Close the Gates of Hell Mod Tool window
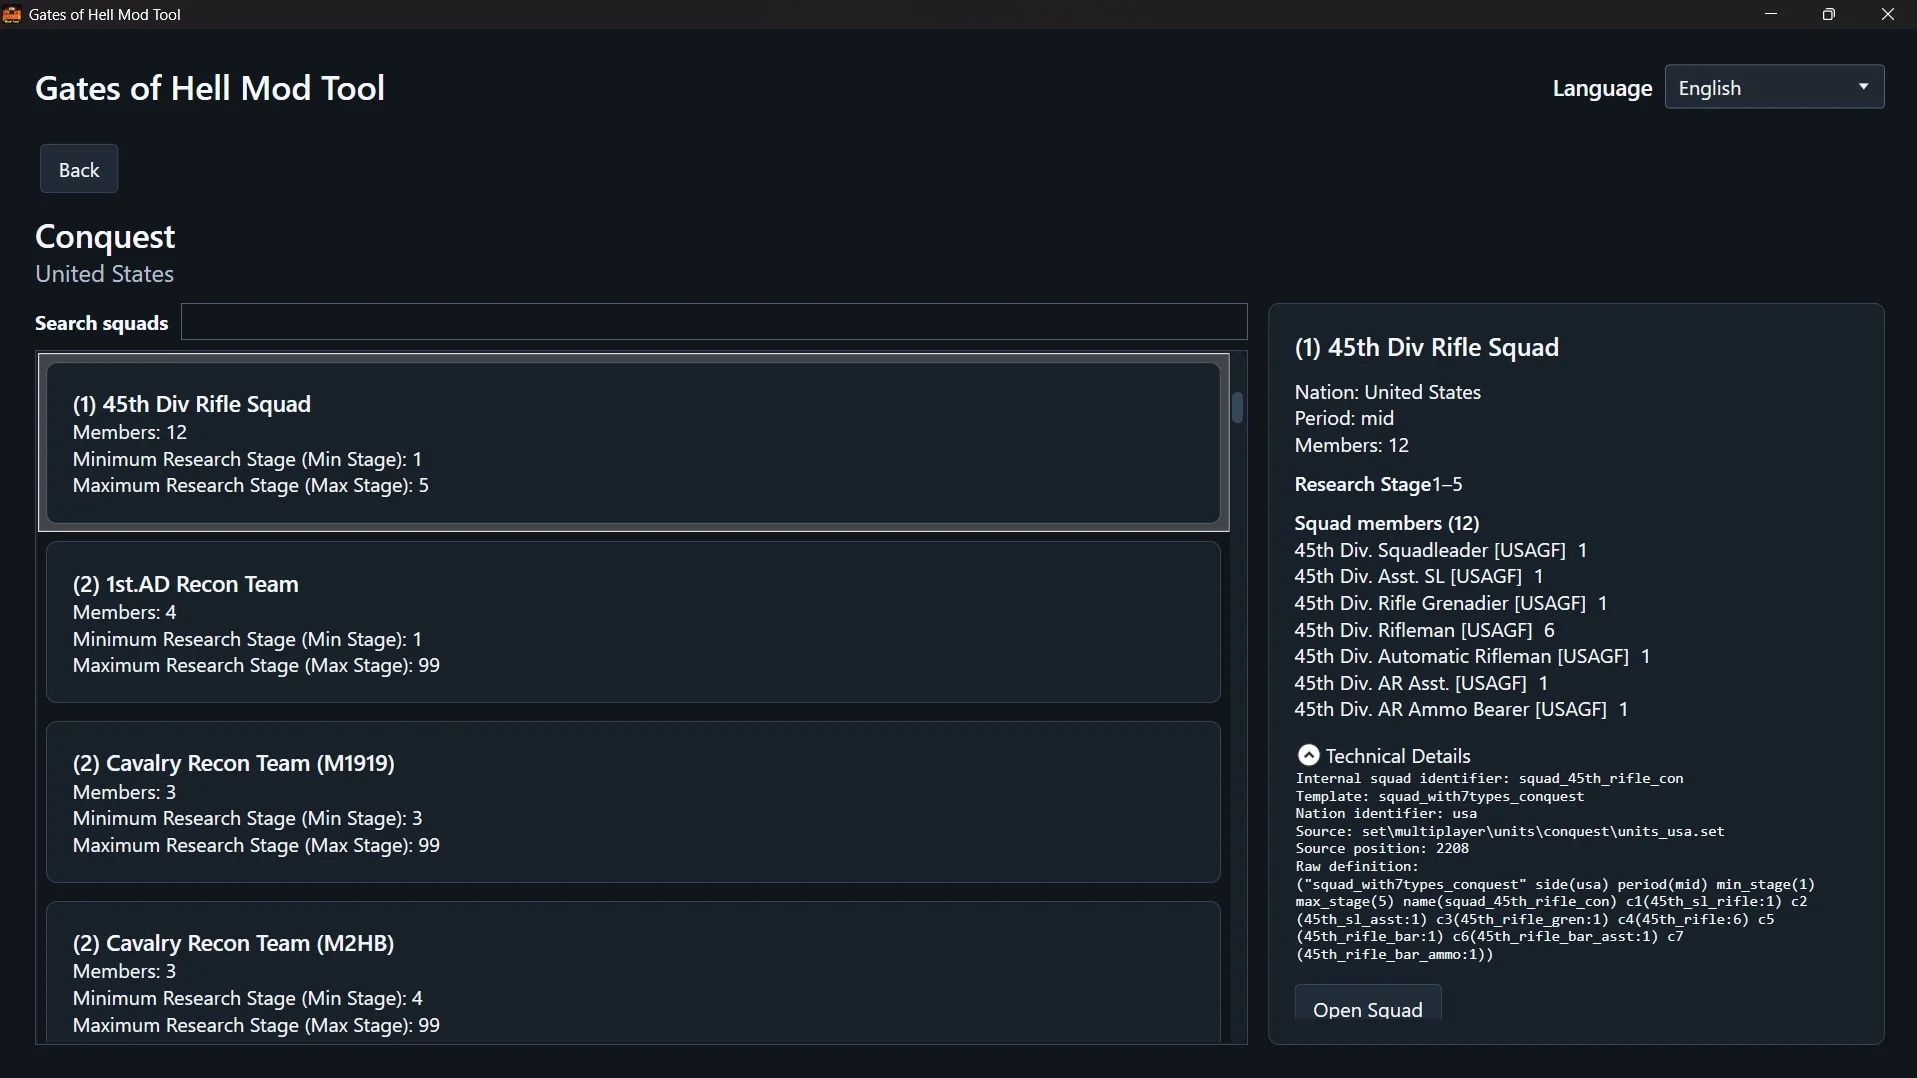Image resolution: width=1917 pixels, height=1078 pixels. pyautogui.click(x=1888, y=15)
